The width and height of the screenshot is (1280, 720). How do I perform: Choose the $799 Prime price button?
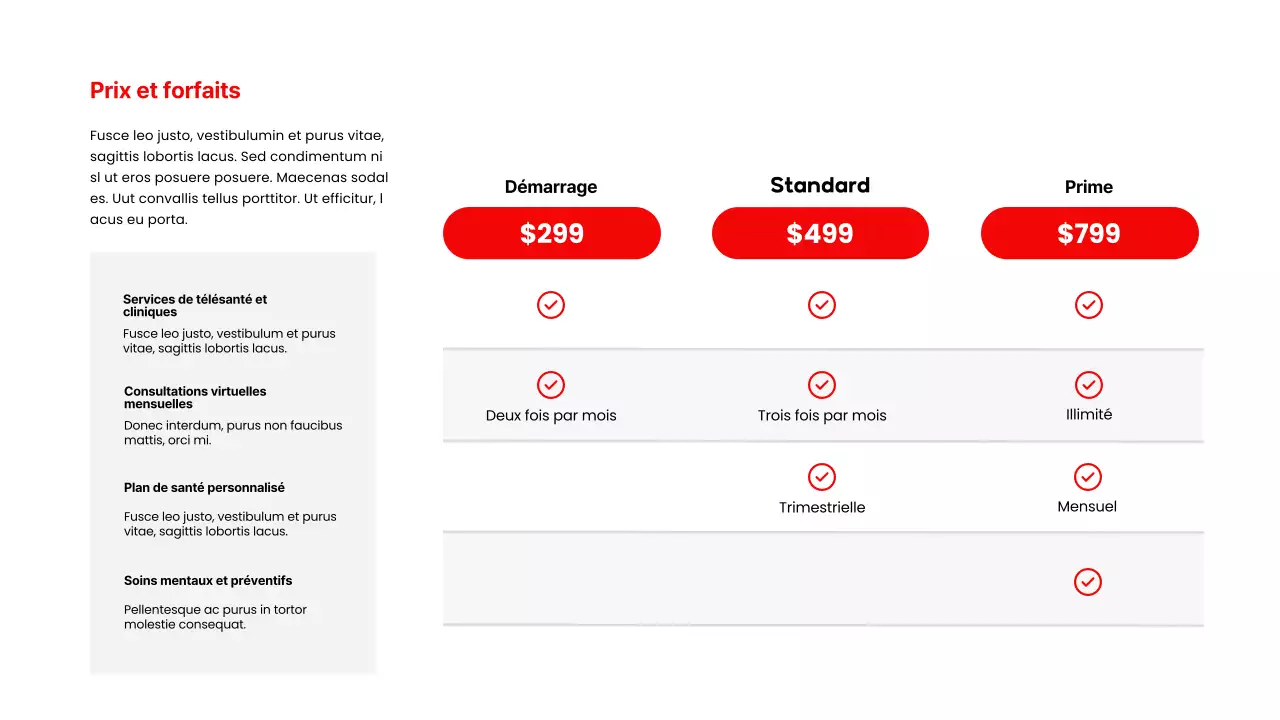click(x=1089, y=233)
